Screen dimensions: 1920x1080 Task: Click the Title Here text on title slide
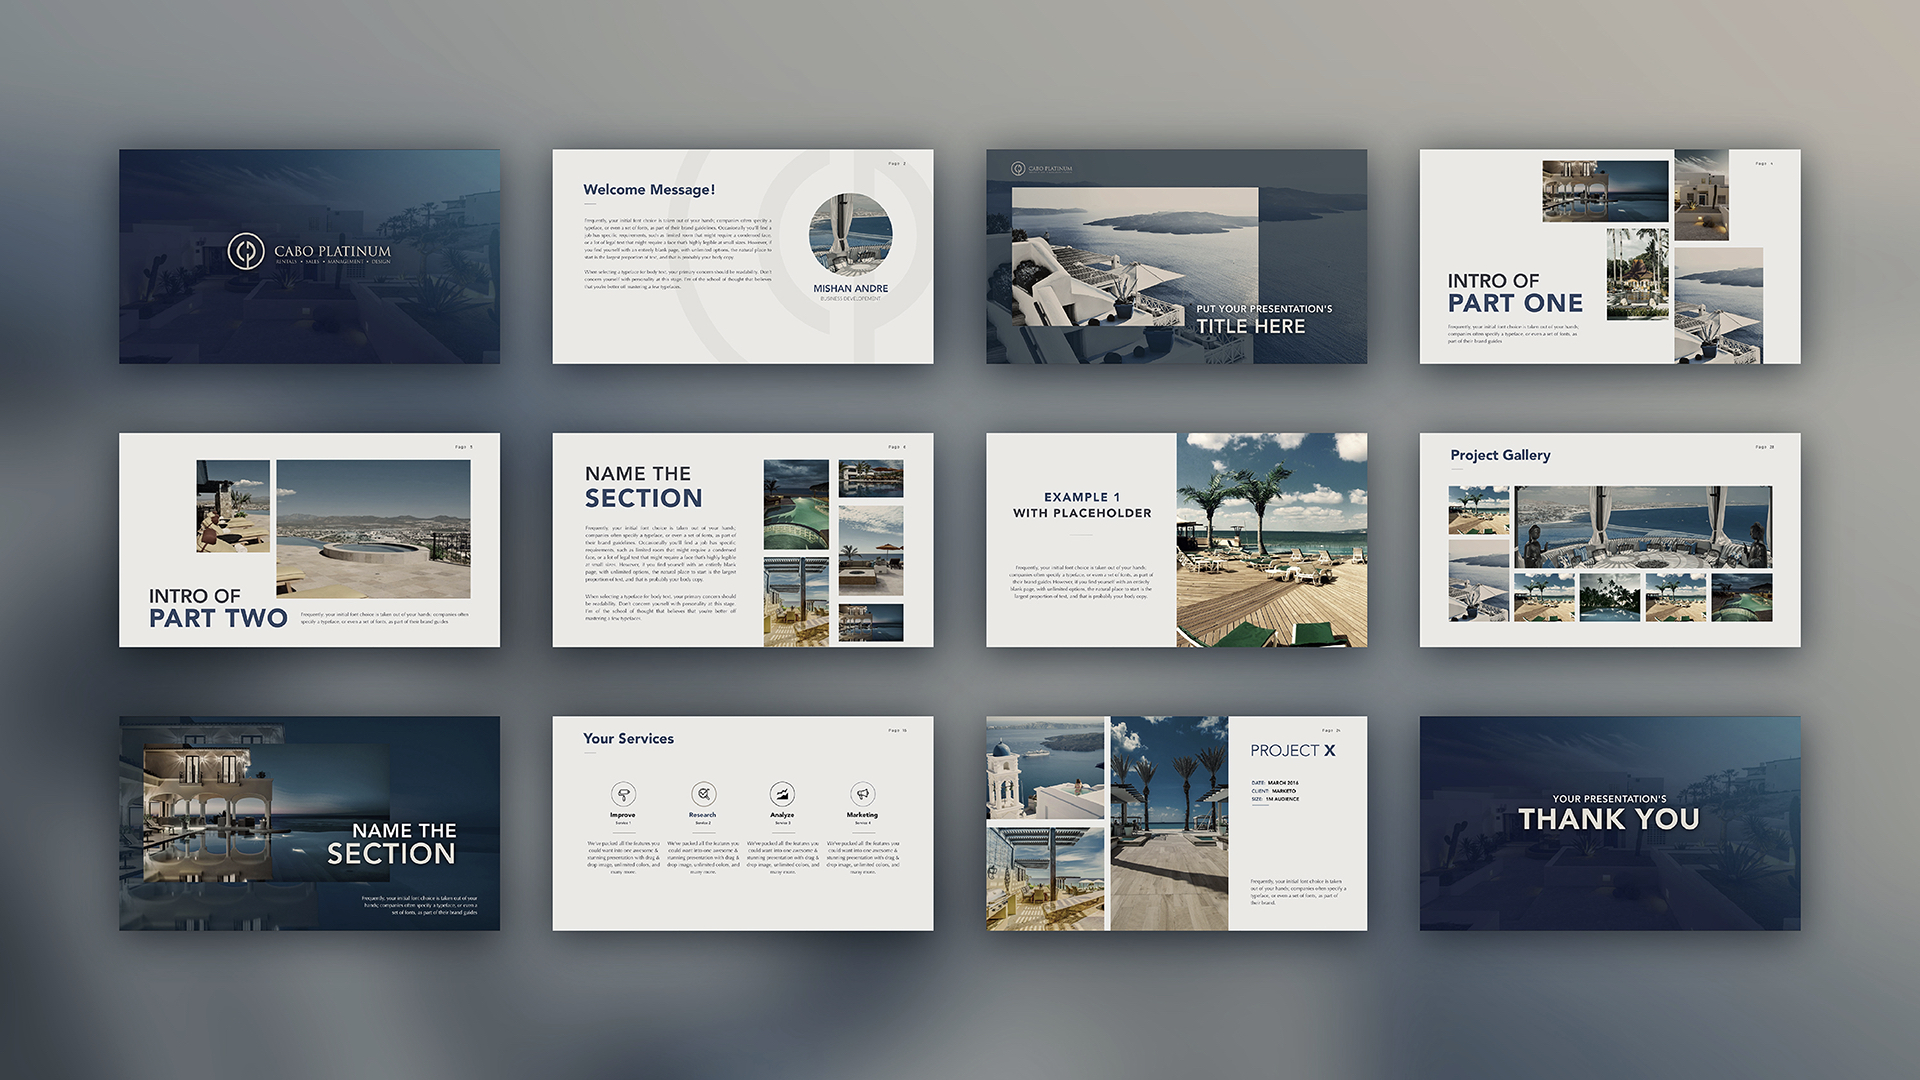[1250, 327]
